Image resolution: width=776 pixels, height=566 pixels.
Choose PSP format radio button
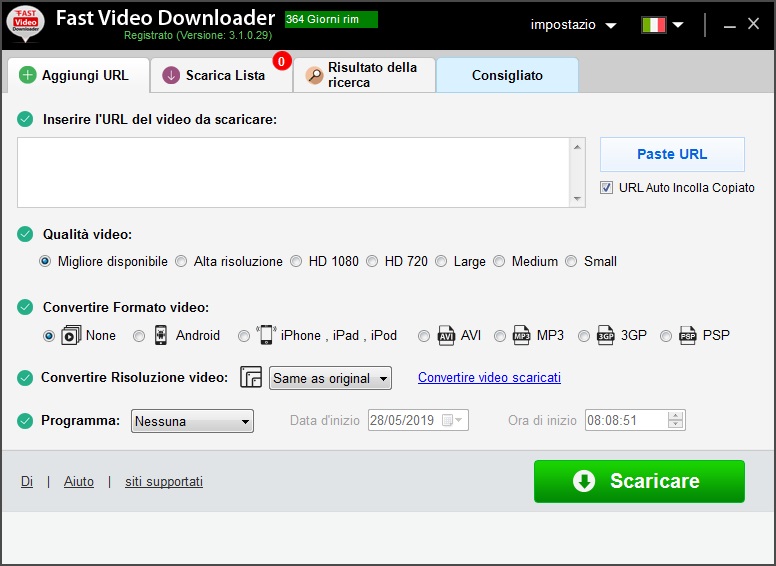point(666,336)
